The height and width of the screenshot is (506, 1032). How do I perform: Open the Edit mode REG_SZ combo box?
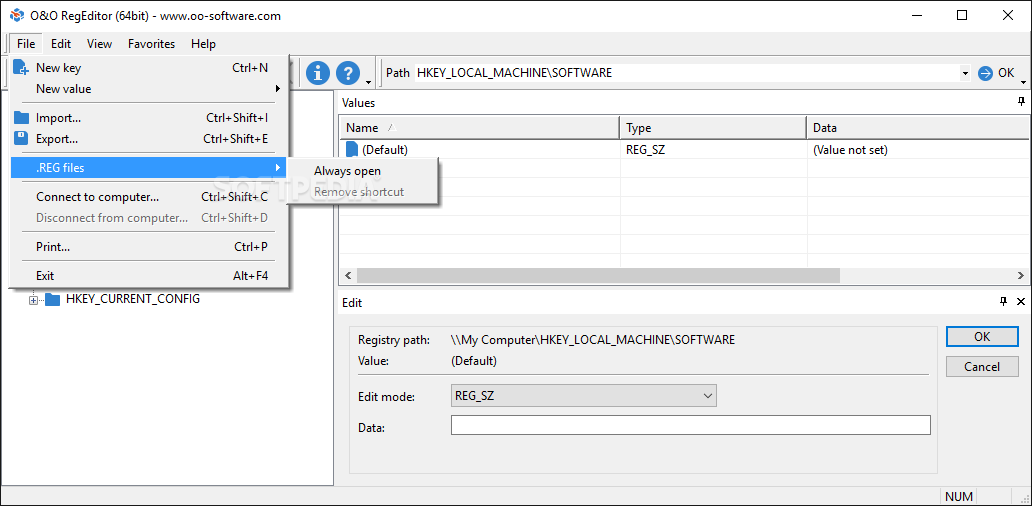pyautogui.click(x=584, y=396)
